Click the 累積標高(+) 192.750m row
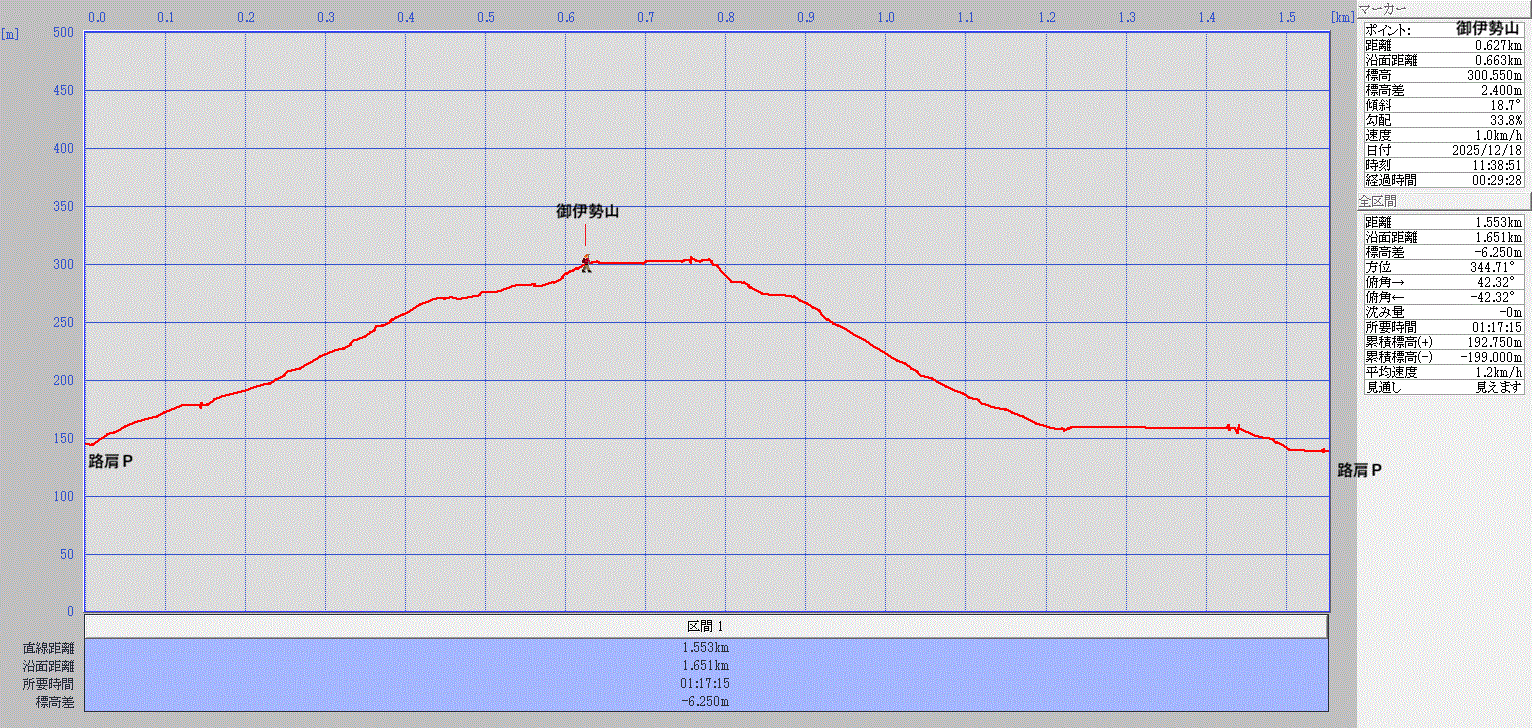This screenshot has height=728, width=1532. pos(1443,342)
